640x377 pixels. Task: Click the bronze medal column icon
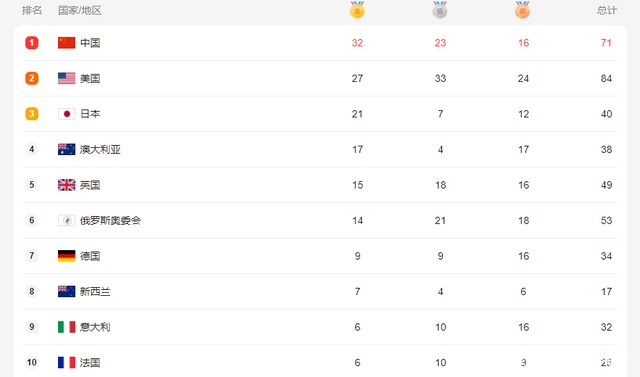[522, 10]
